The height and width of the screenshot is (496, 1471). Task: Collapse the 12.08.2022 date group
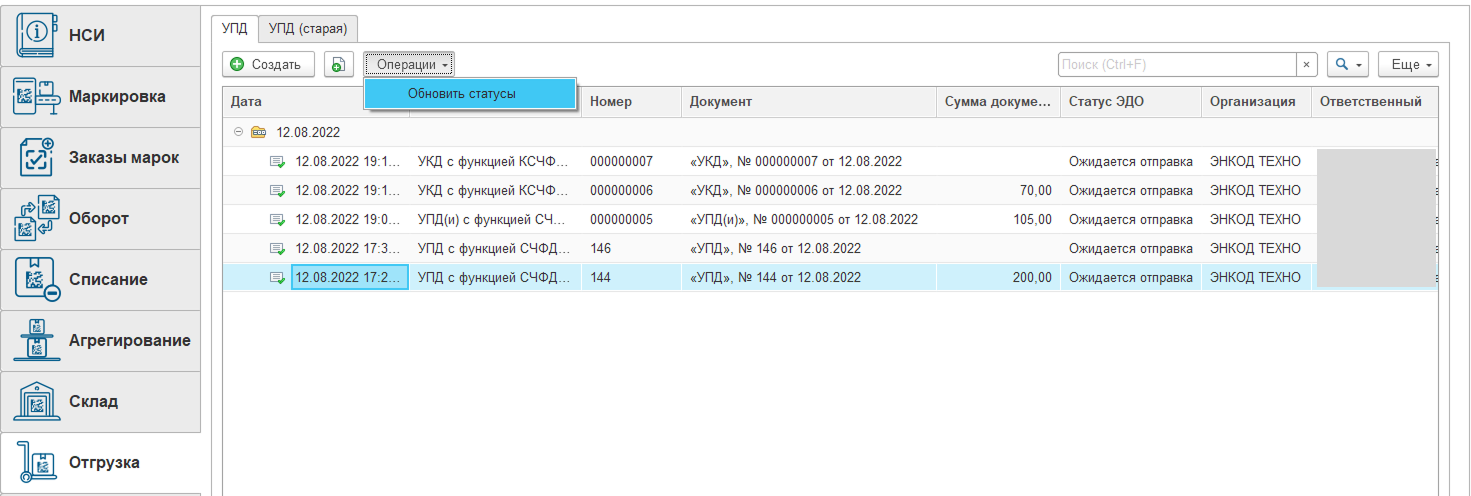pos(238,131)
